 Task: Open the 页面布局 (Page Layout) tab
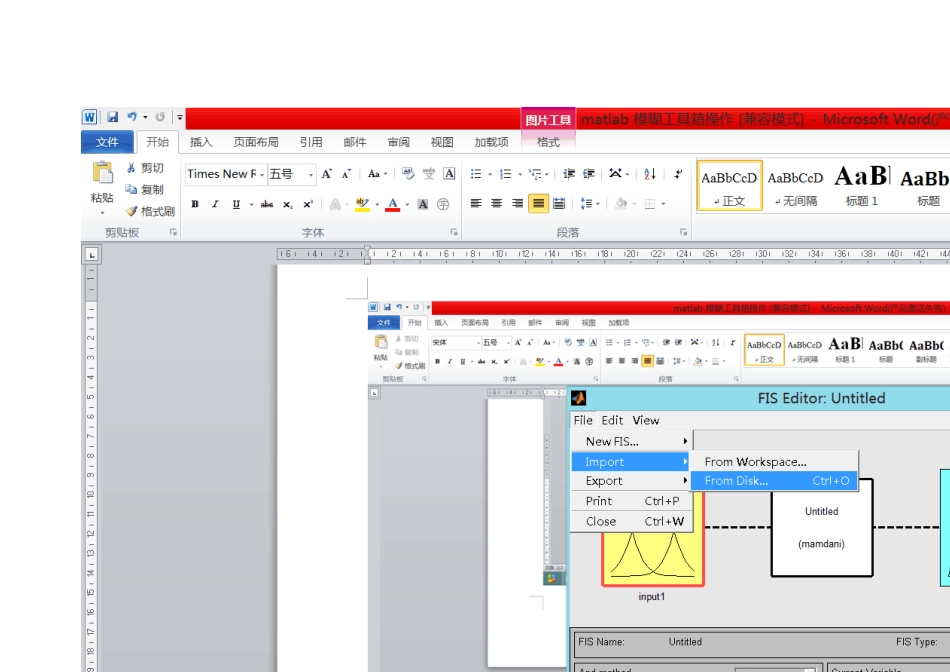tap(256, 142)
